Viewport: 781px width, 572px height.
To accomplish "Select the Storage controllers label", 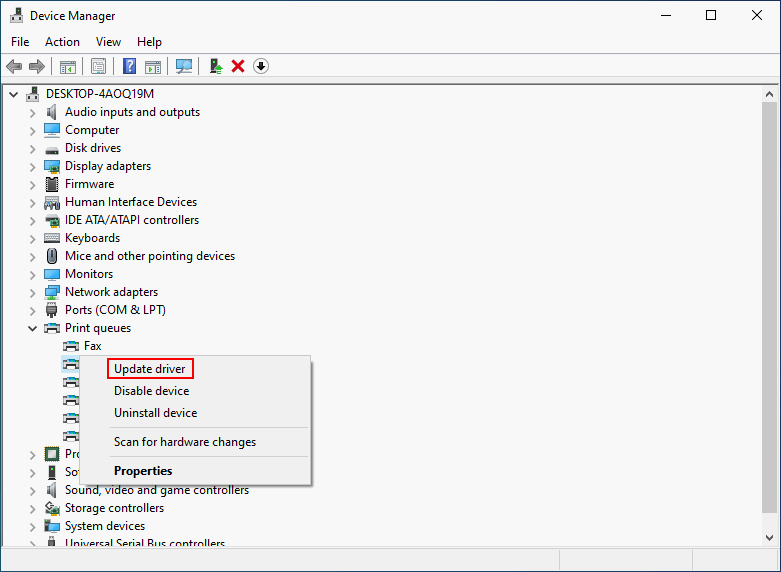I will coord(115,508).
